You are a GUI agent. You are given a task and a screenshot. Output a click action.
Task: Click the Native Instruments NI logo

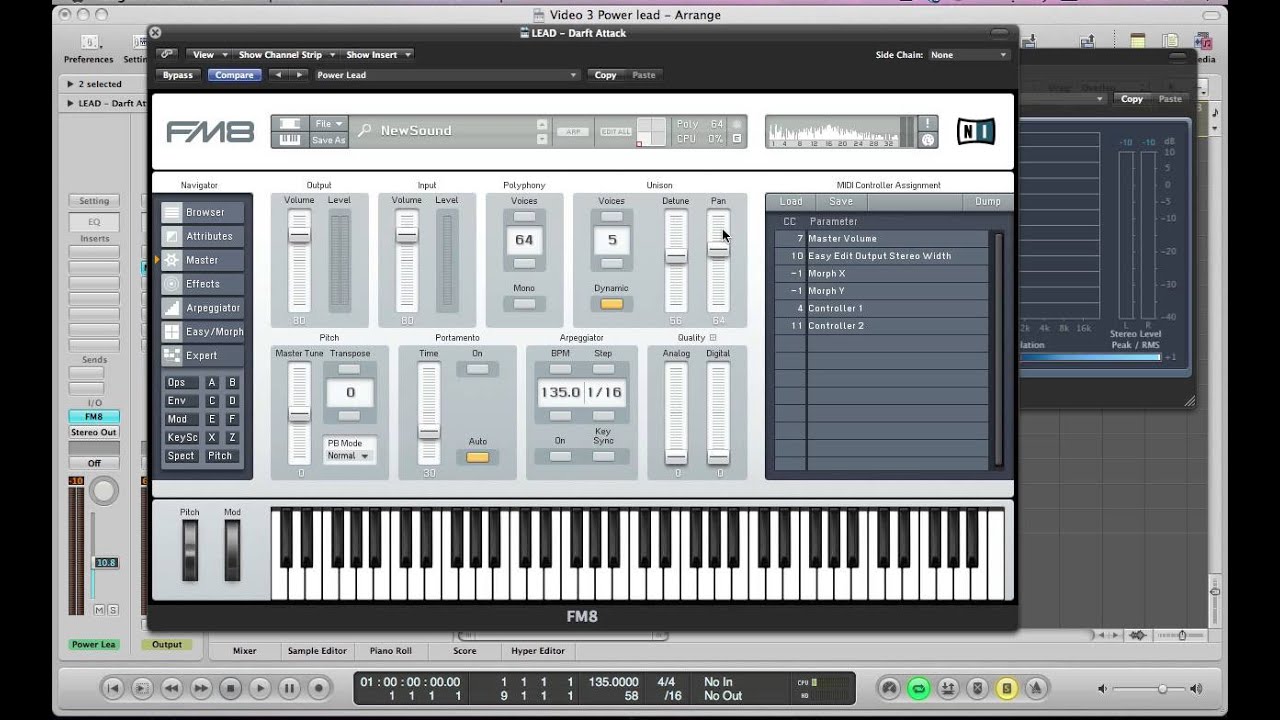975,131
